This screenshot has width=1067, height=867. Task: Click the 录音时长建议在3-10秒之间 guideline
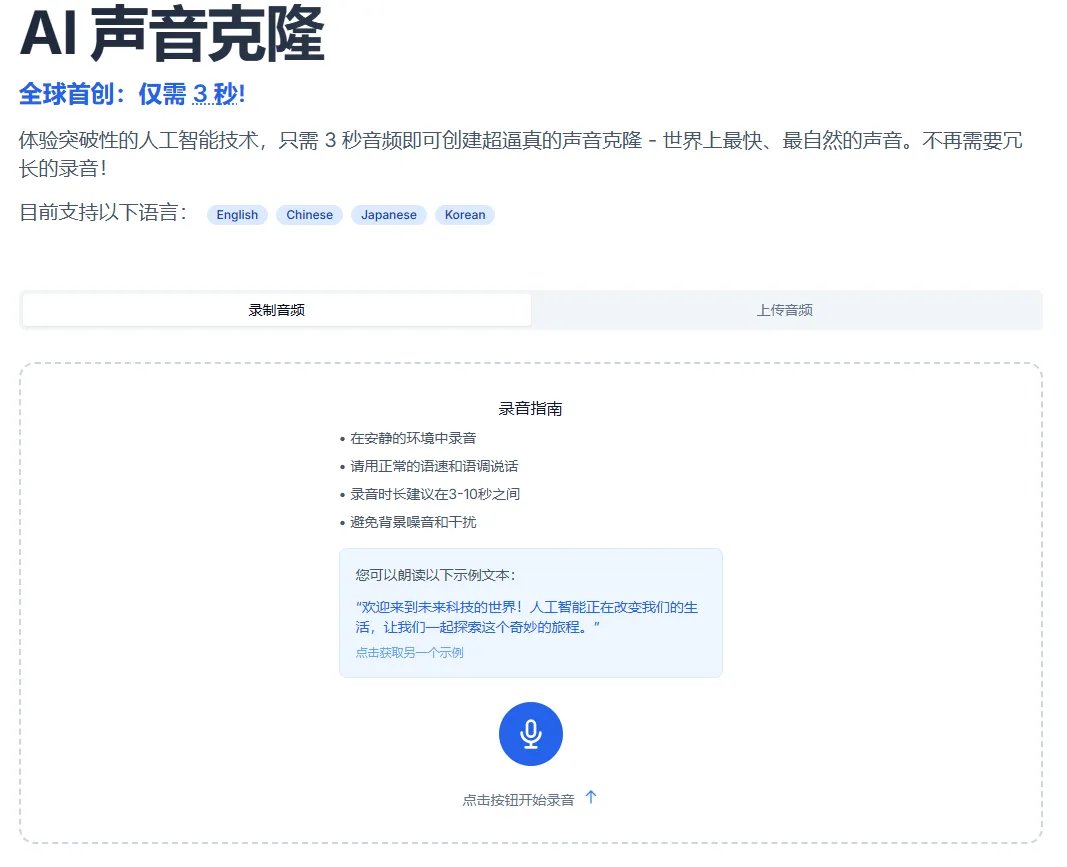coord(430,494)
